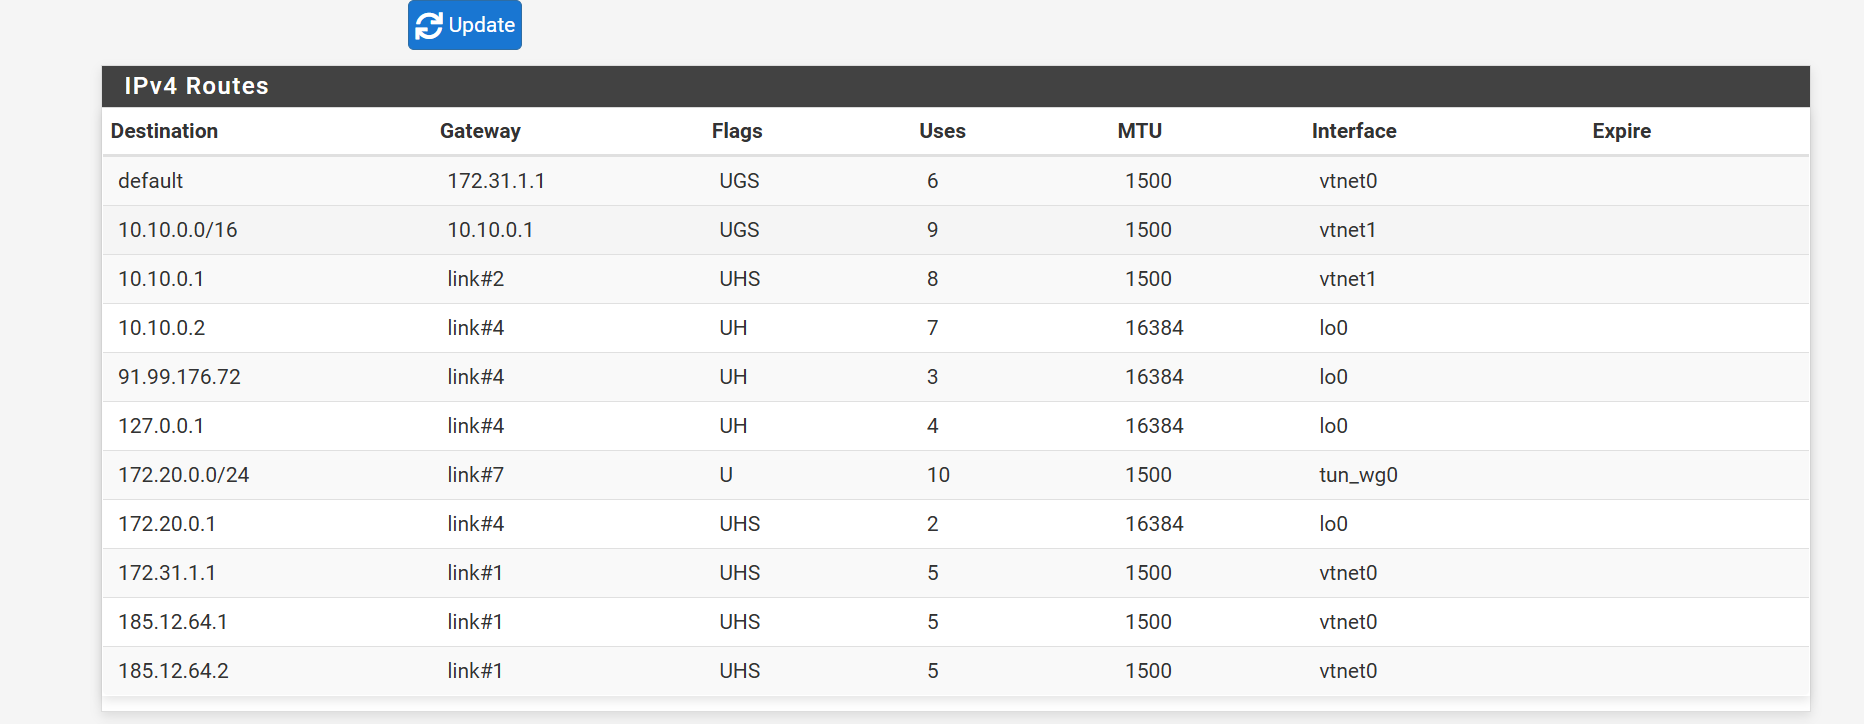
Task: Click destination 127.0.0.1
Action: 161,426
